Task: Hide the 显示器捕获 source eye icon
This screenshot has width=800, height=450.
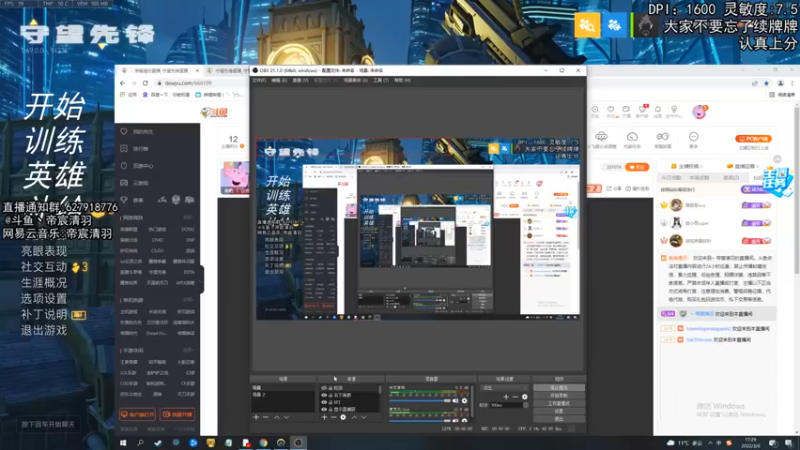Action: click(x=324, y=409)
